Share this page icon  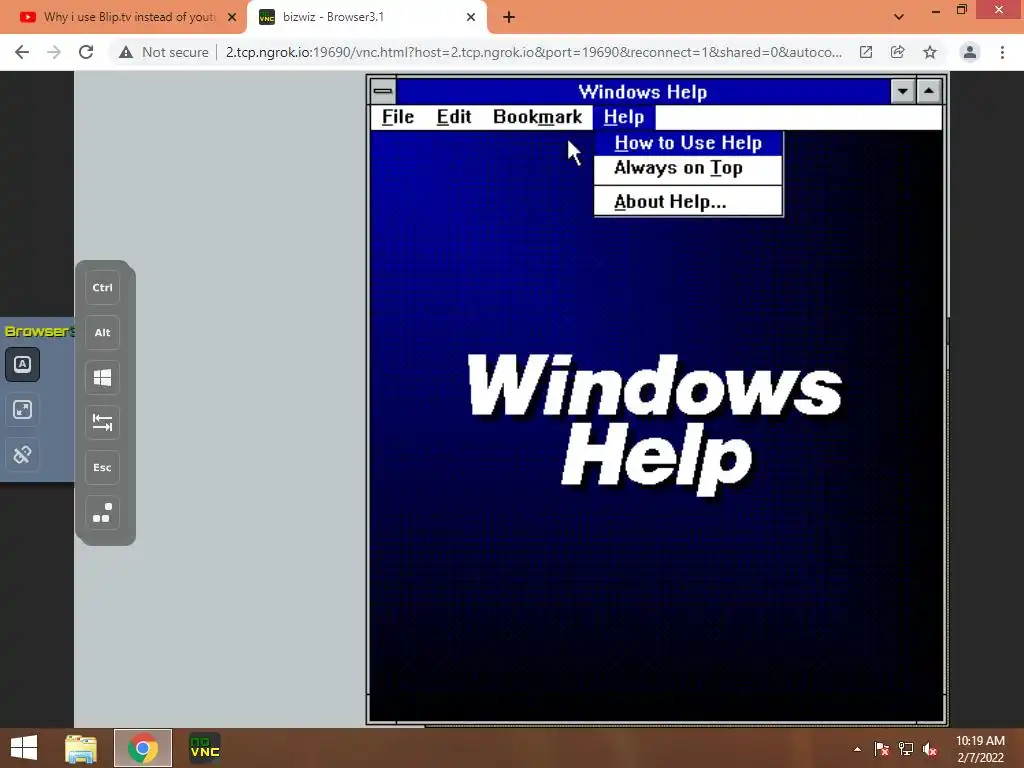898,52
